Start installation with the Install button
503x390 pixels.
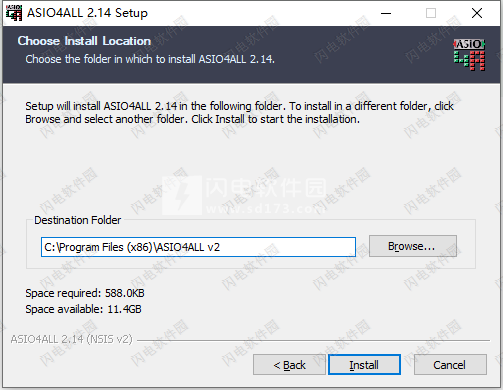click(364, 365)
